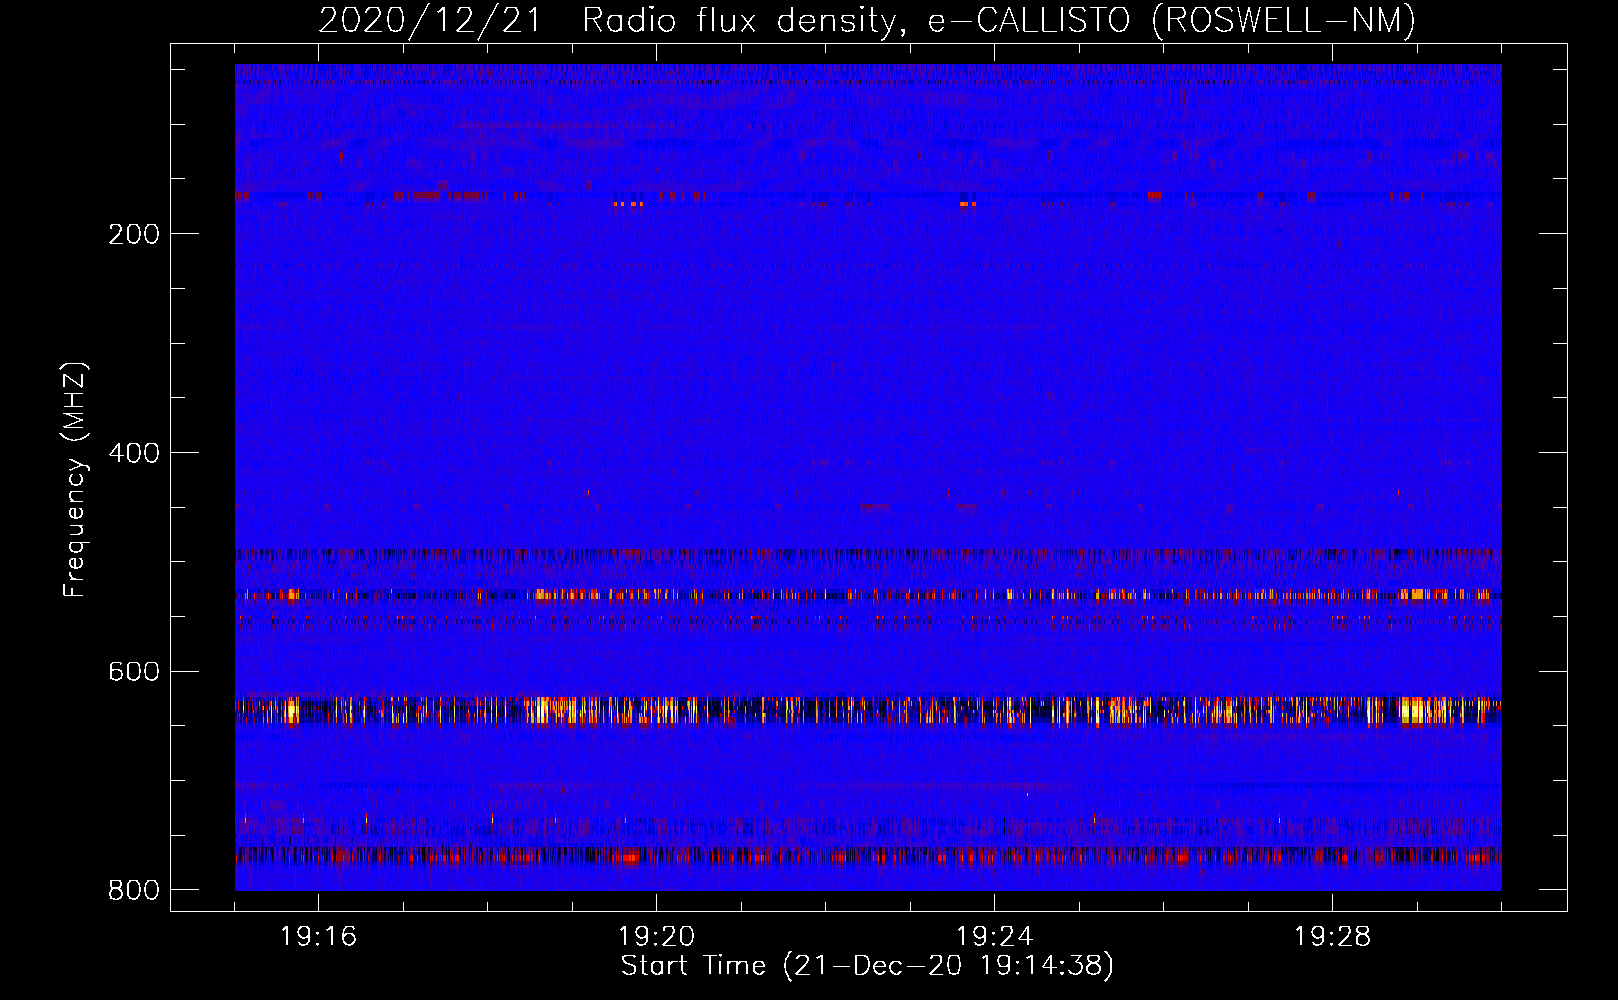The width and height of the screenshot is (1618, 1000).
Task: Click the 19:24 time tick label
Action: point(994,937)
